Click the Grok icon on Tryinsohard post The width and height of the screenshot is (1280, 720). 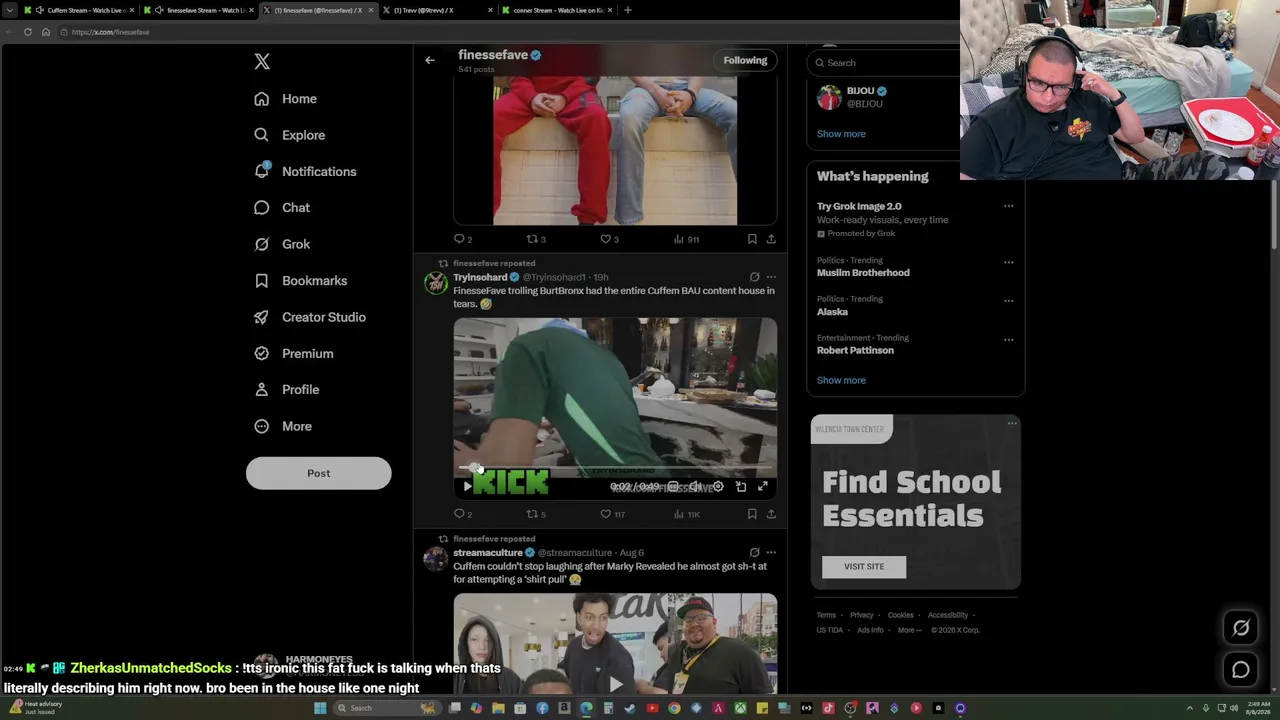755,277
